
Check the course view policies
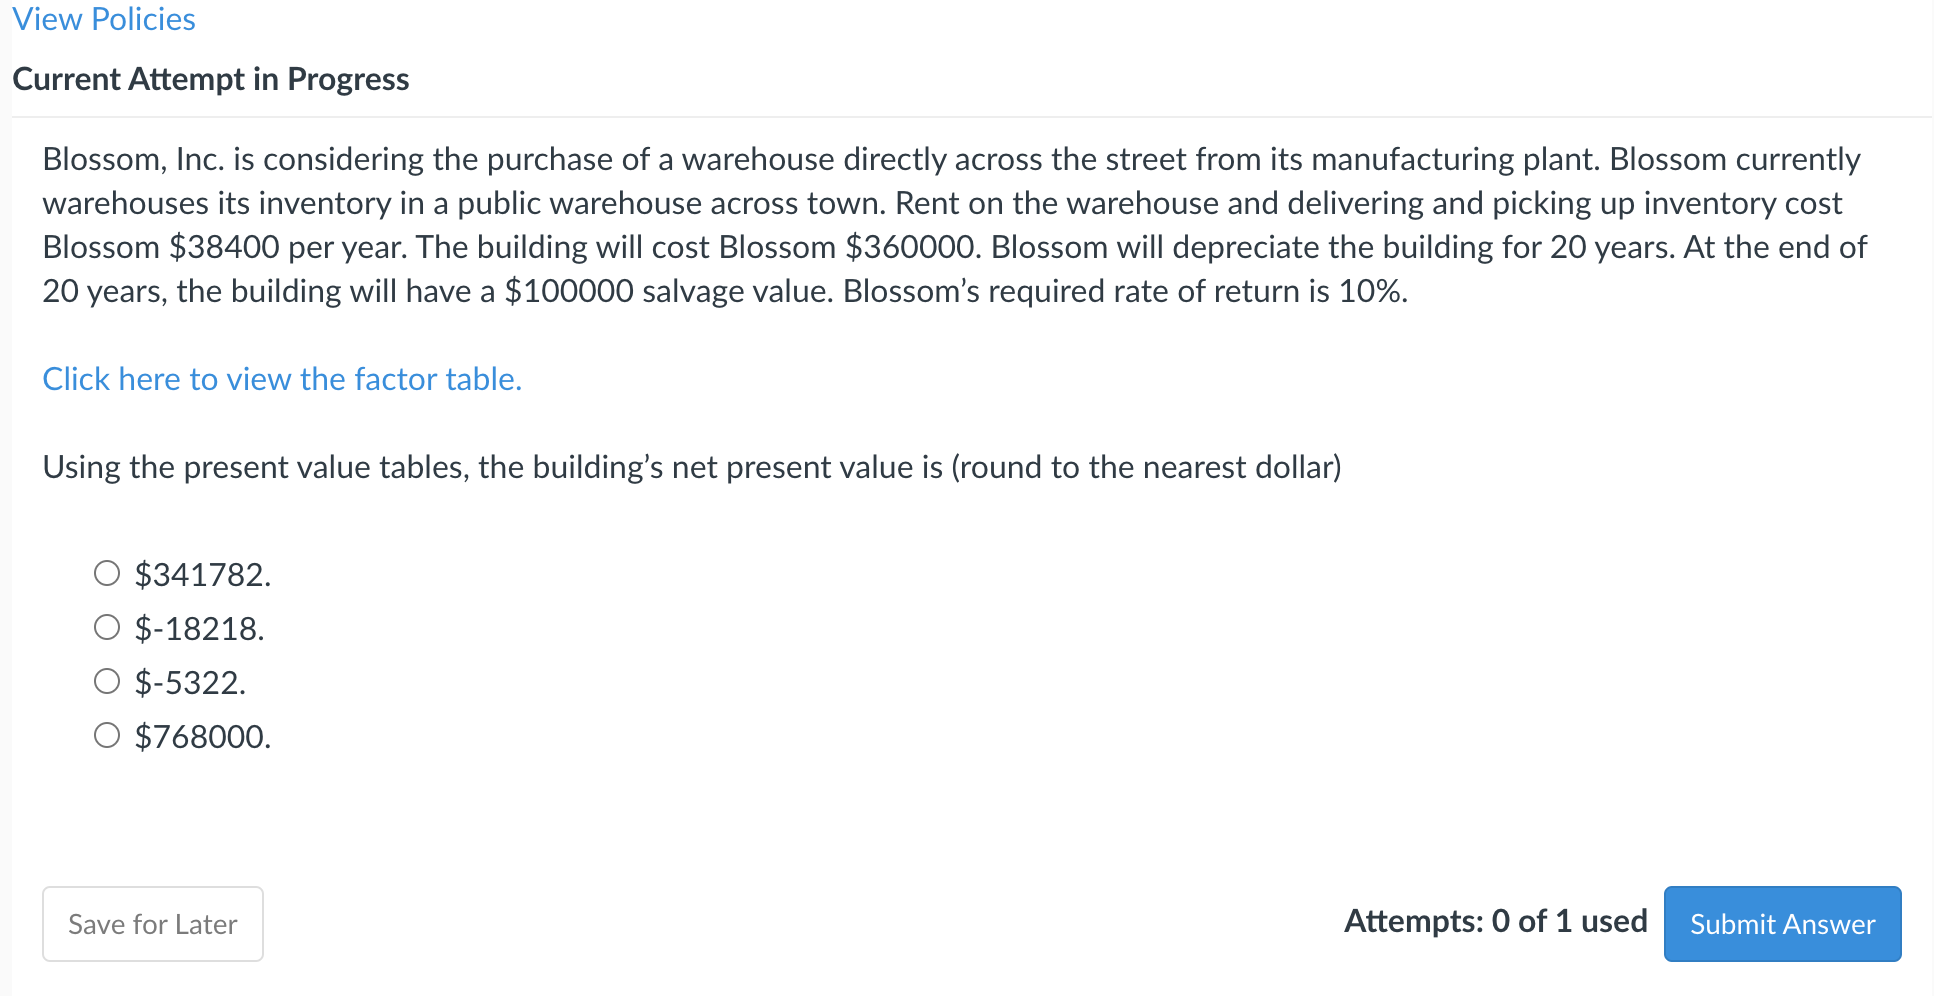[x=102, y=18]
